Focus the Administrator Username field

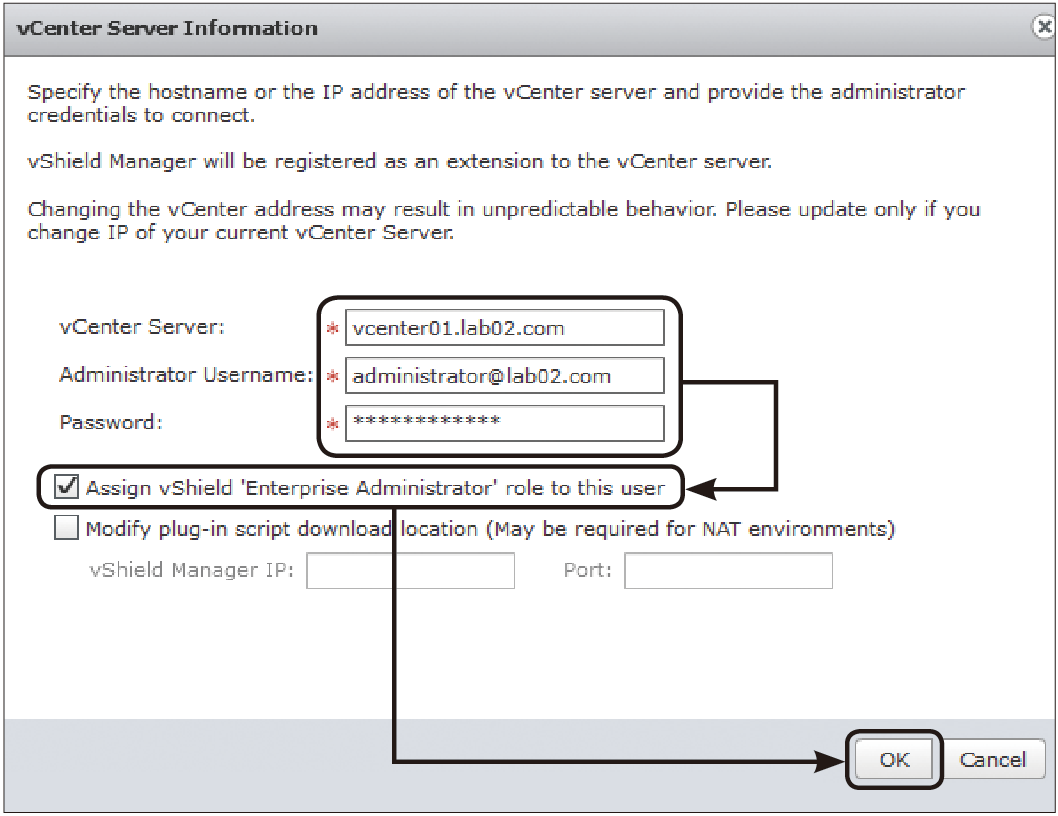tap(505, 375)
